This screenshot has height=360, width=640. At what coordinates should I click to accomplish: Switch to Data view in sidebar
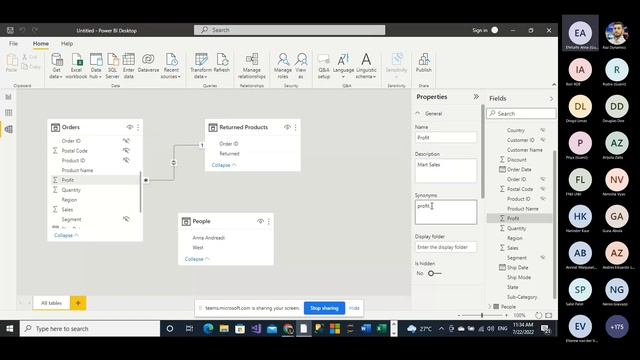click(x=9, y=113)
